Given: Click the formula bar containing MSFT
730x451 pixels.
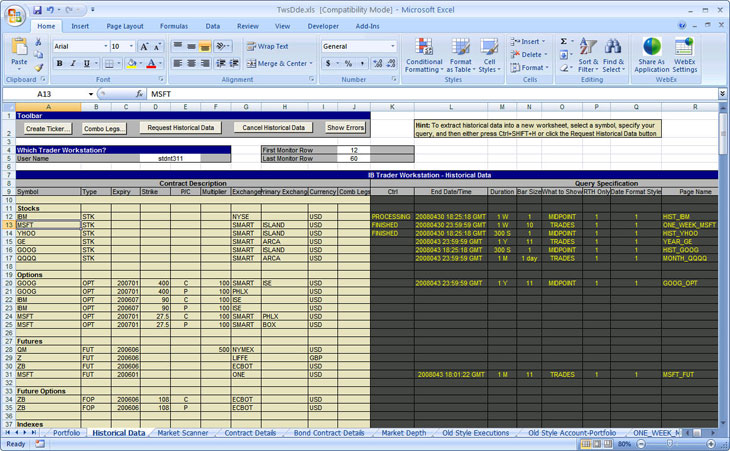Looking at the screenshot, I should [433, 94].
